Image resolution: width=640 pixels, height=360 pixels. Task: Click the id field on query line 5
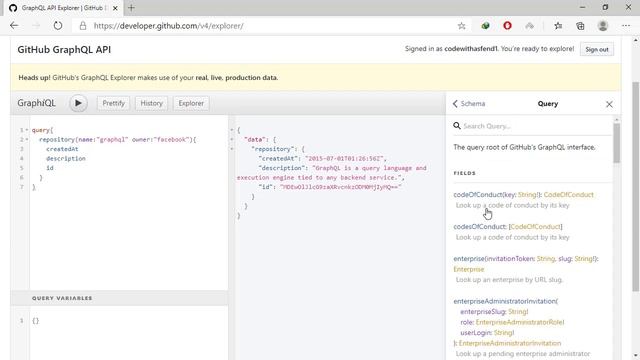coord(50,168)
